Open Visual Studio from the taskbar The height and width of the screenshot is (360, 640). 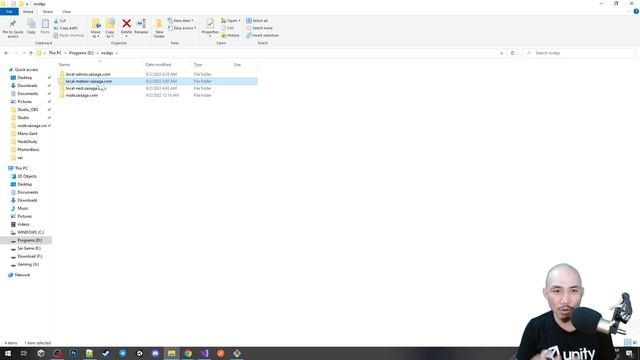pos(204,353)
